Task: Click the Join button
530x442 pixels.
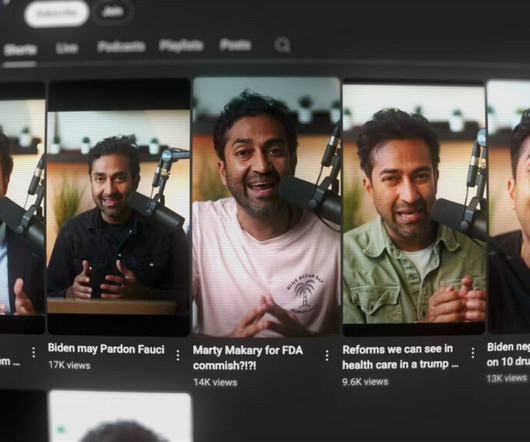Action: tap(113, 12)
